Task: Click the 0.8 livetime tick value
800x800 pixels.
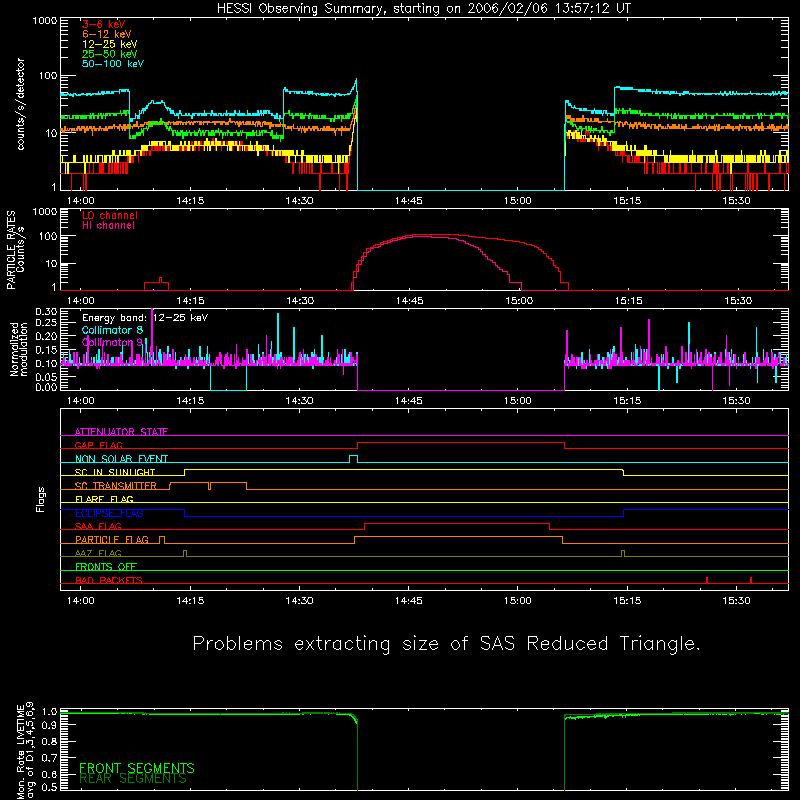Action: tap(49, 742)
